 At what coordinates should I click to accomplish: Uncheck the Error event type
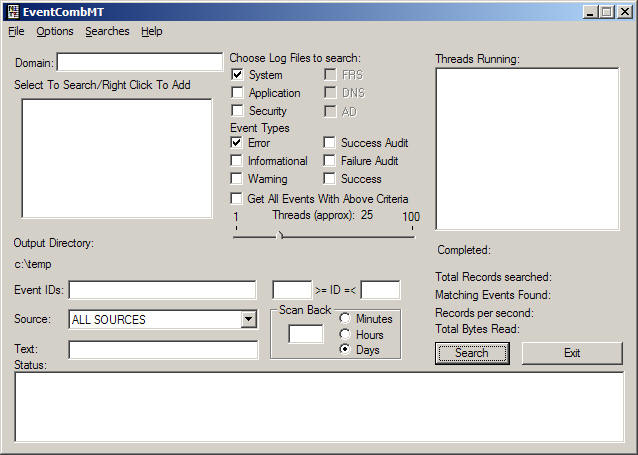coord(236,142)
